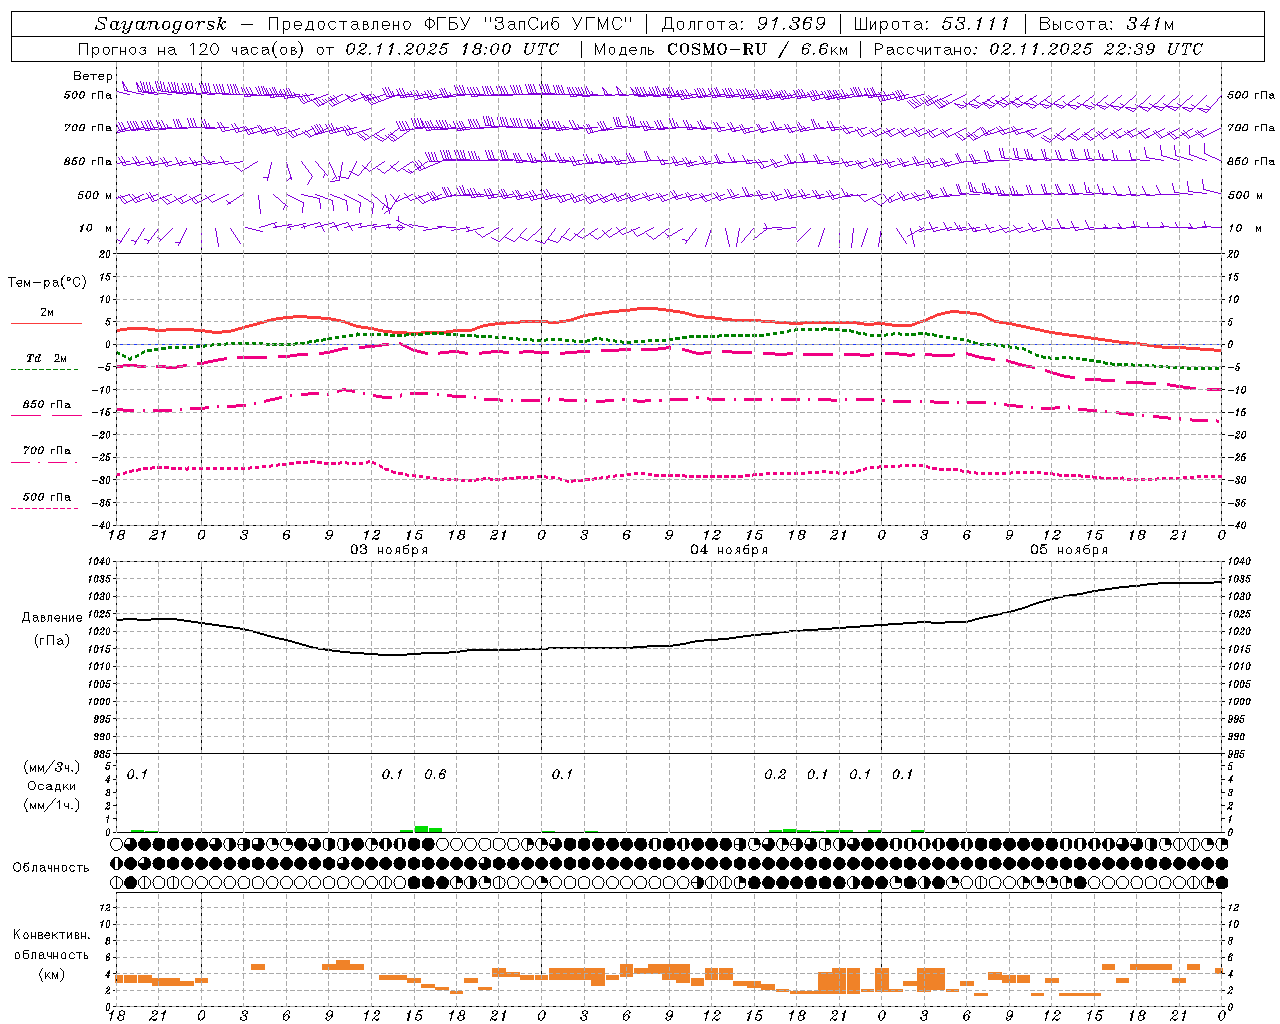Click the Долгота: 91.369 value
The height and width of the screenshot is (1024, 1280).
coord(744,24)
